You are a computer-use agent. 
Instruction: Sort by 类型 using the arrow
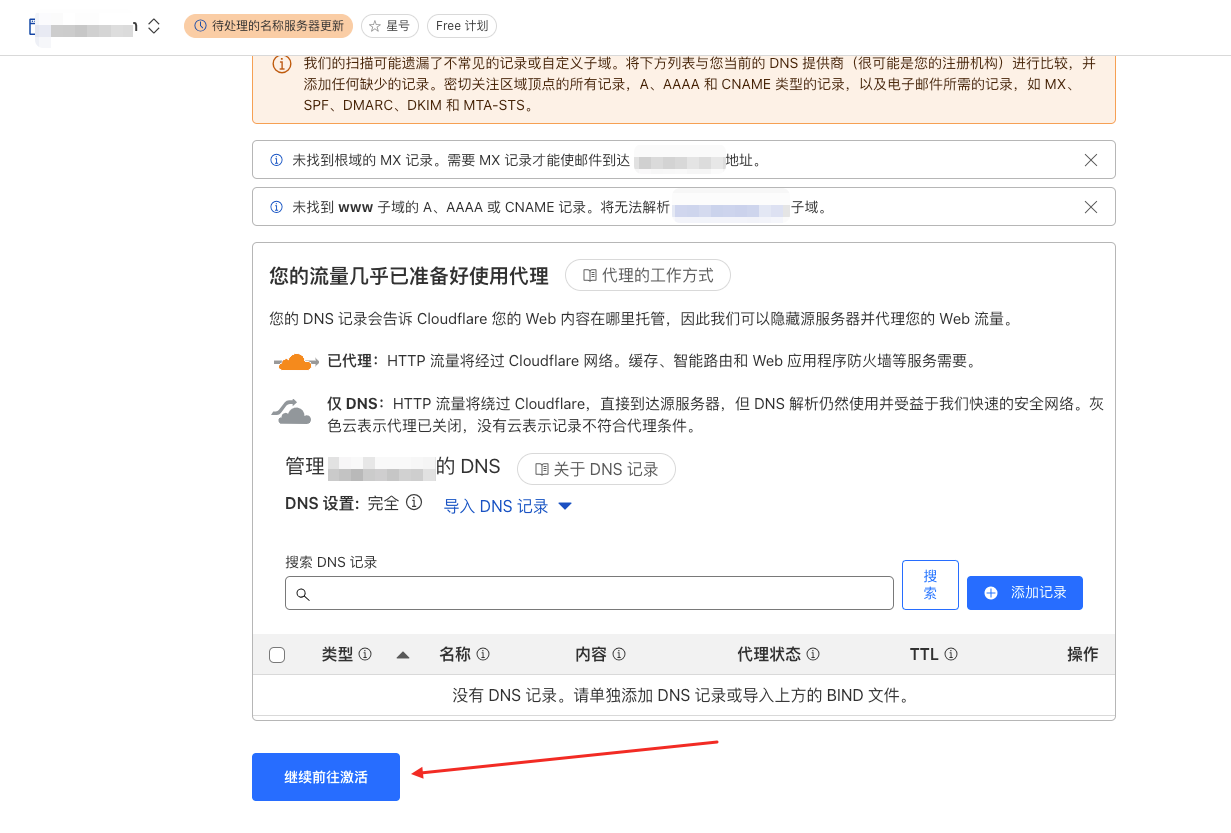coord(403,655)
